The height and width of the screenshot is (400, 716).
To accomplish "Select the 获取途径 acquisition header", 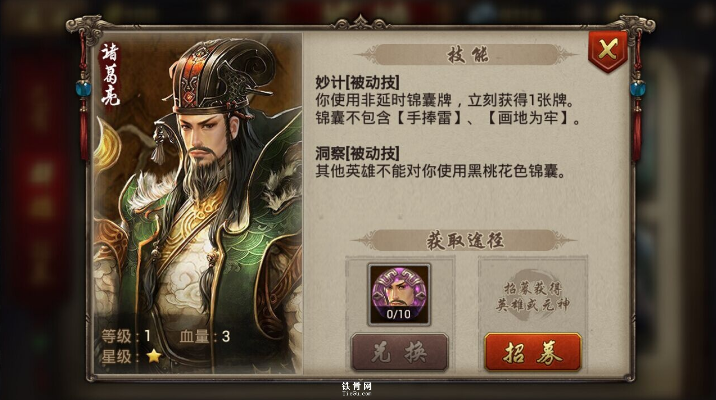I will coord(465,240).
